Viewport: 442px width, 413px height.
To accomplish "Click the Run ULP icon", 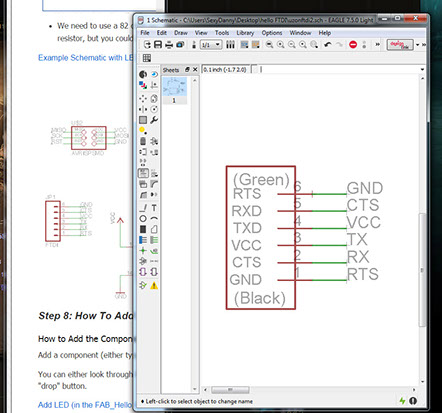I will [256, 44].
